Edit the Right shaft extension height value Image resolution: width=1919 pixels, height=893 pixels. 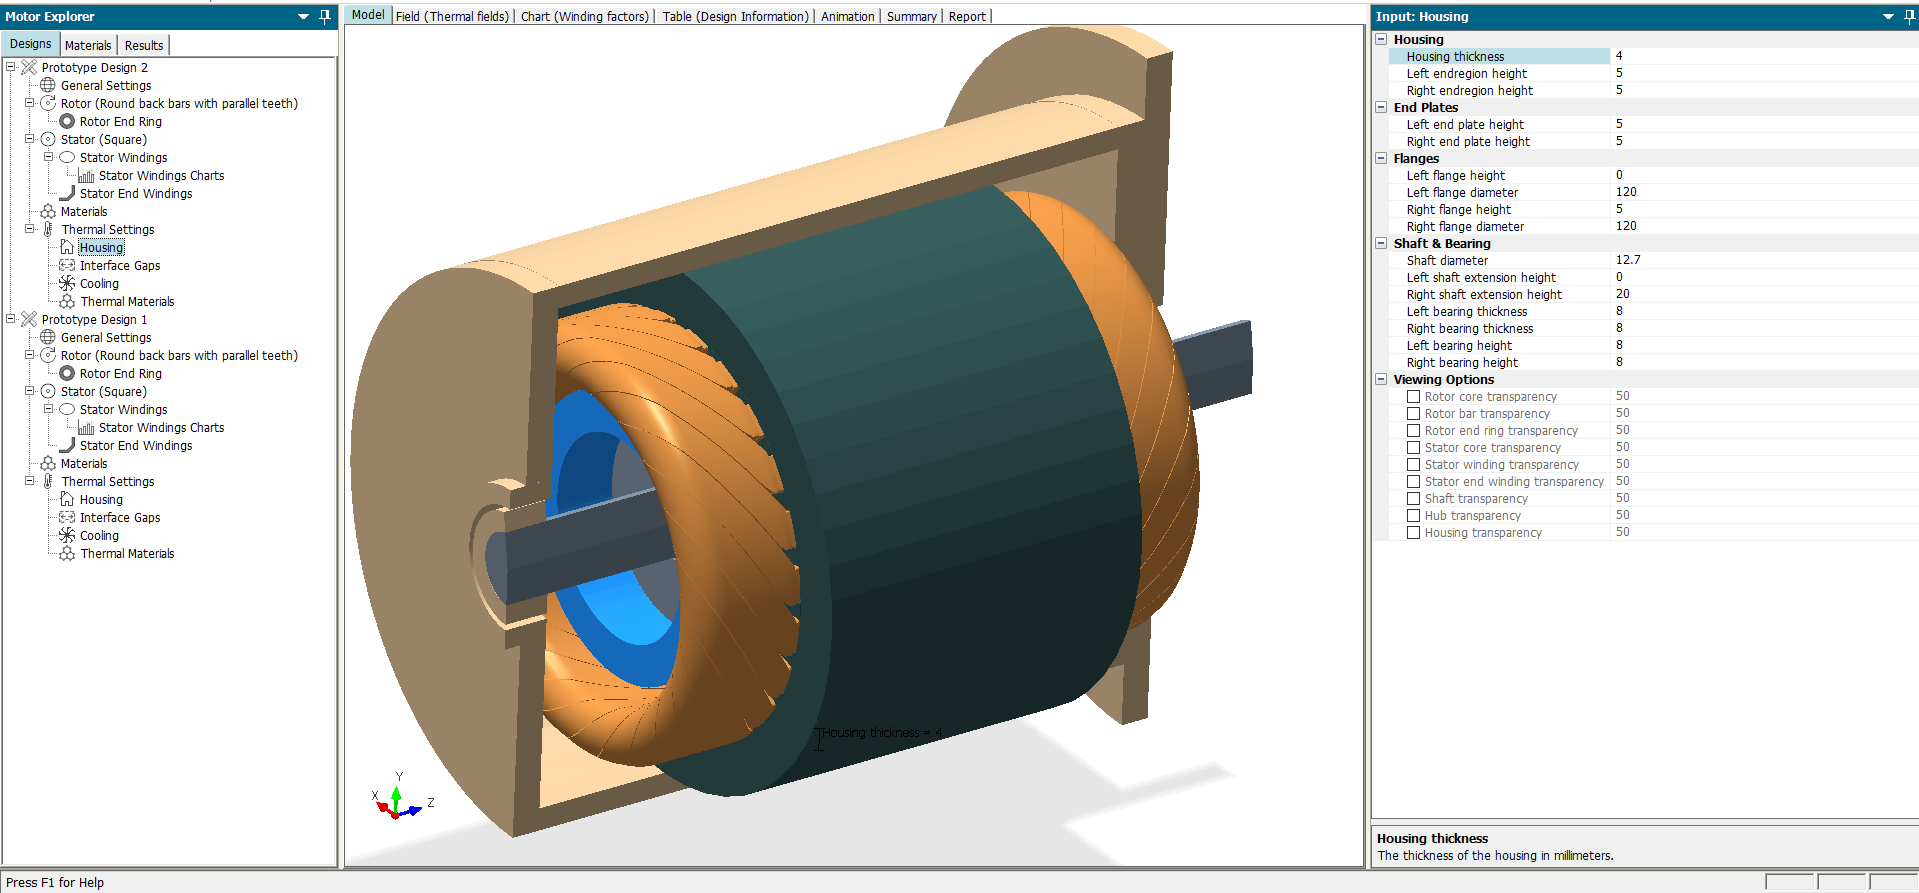tap(1764, 294)
